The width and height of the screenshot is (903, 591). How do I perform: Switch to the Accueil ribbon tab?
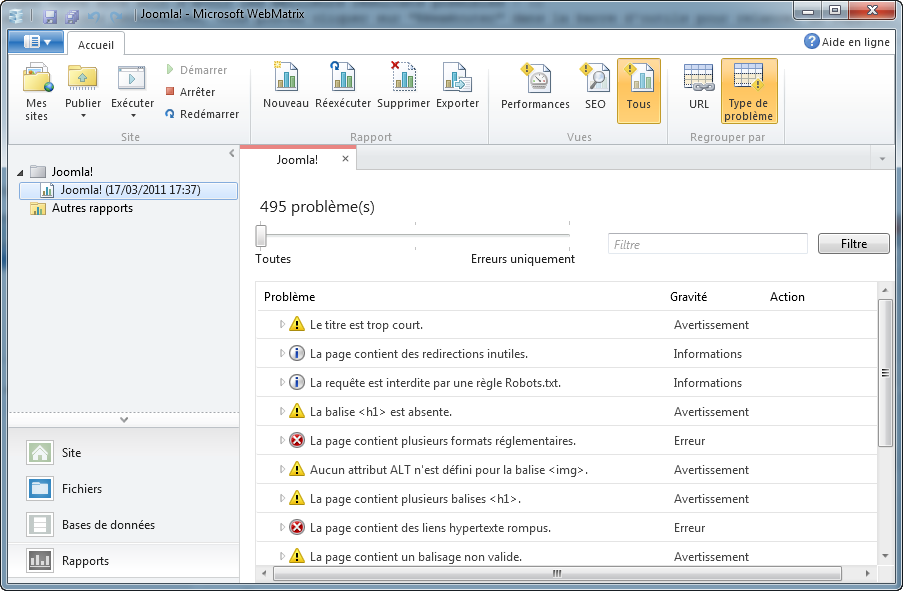tap(95, 43)
